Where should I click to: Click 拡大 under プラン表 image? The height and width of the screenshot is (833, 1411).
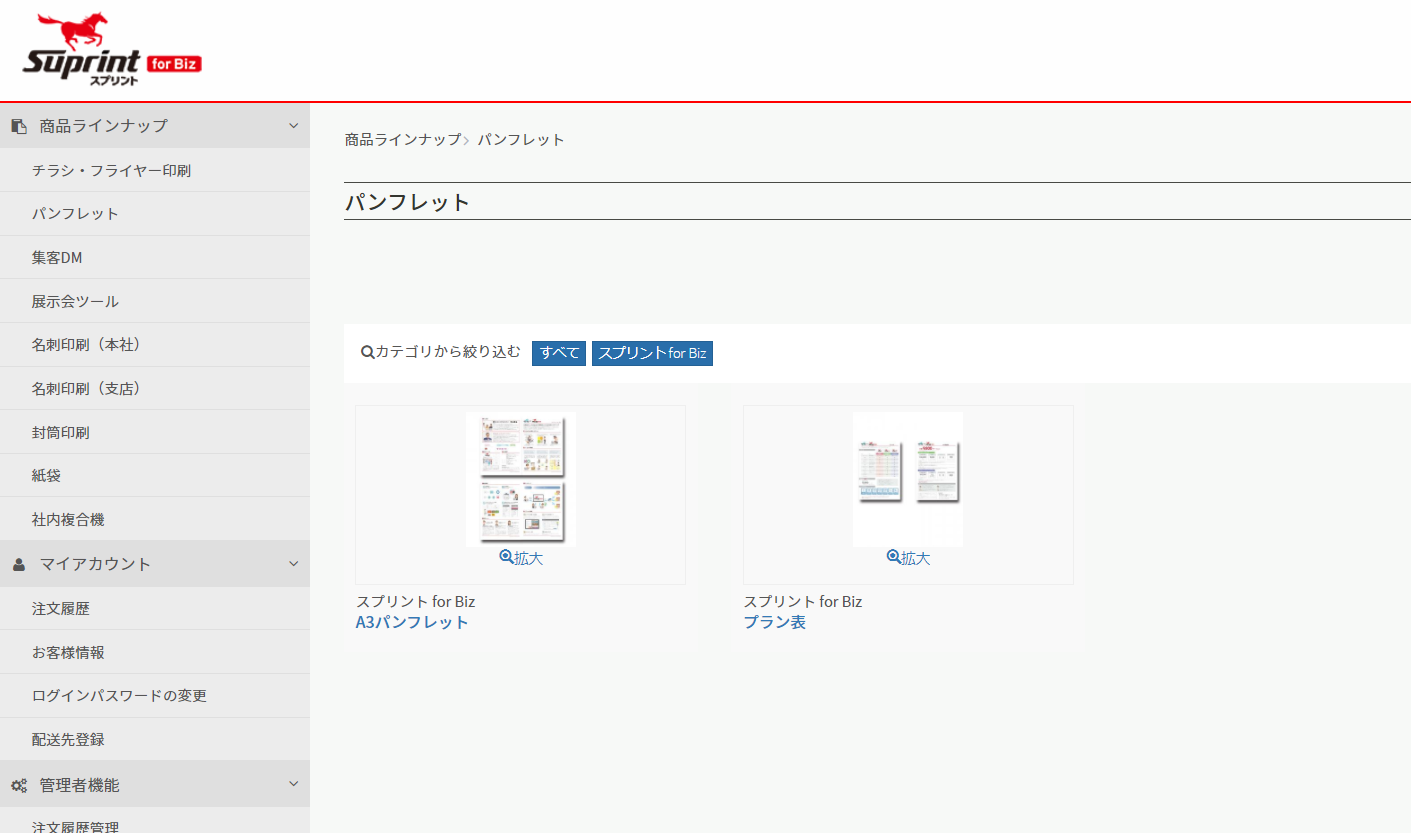916,558
